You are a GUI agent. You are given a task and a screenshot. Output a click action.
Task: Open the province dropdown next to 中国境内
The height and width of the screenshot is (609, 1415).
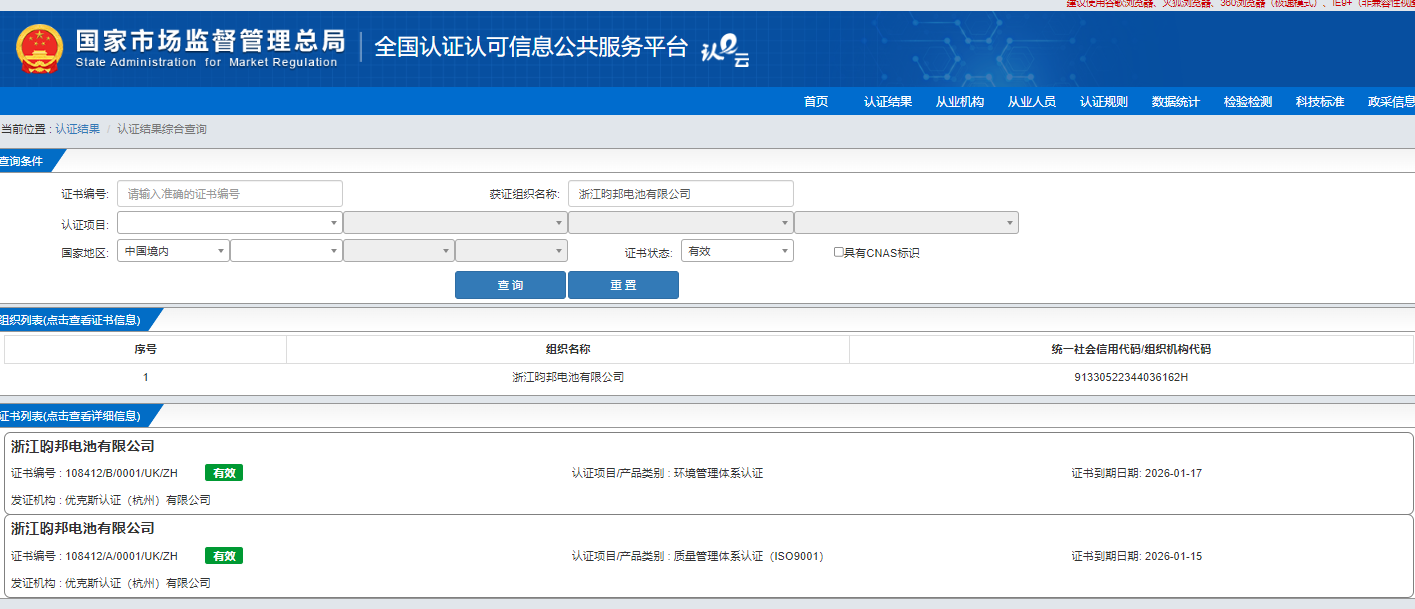[x=286, y=251]
